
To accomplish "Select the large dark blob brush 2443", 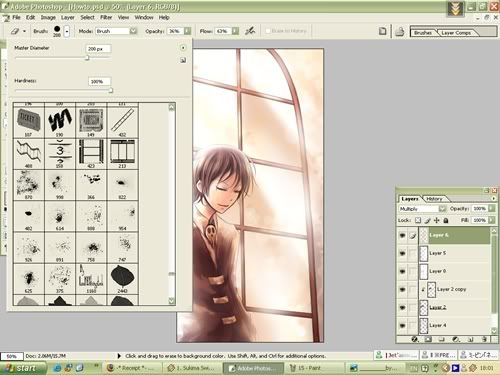I will (x=122, y=279).
